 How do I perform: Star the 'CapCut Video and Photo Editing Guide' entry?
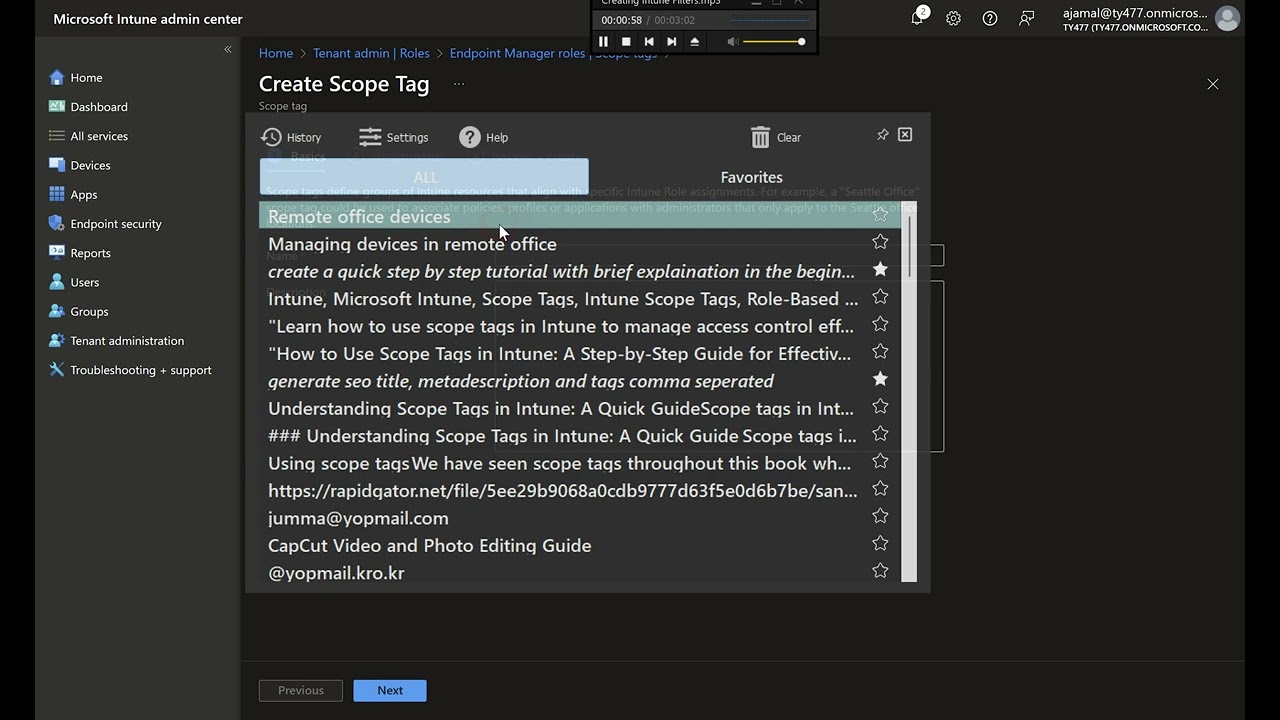click(880, 543)
